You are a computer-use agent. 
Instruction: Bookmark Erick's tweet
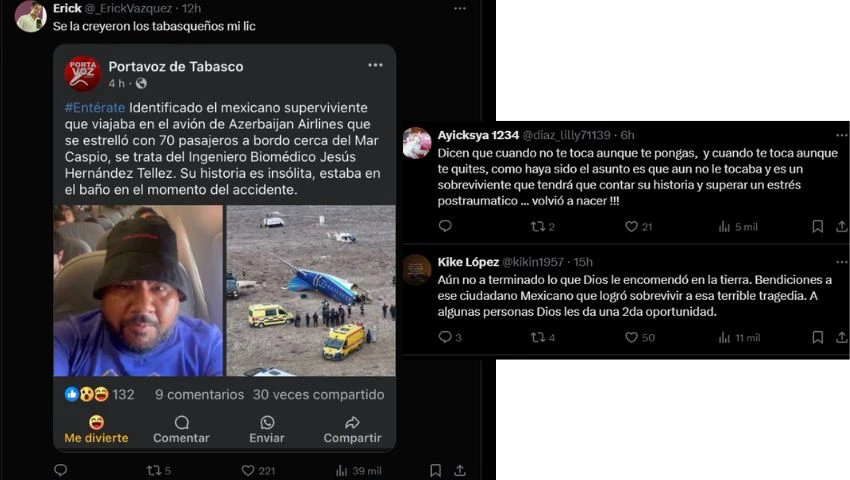435,470
